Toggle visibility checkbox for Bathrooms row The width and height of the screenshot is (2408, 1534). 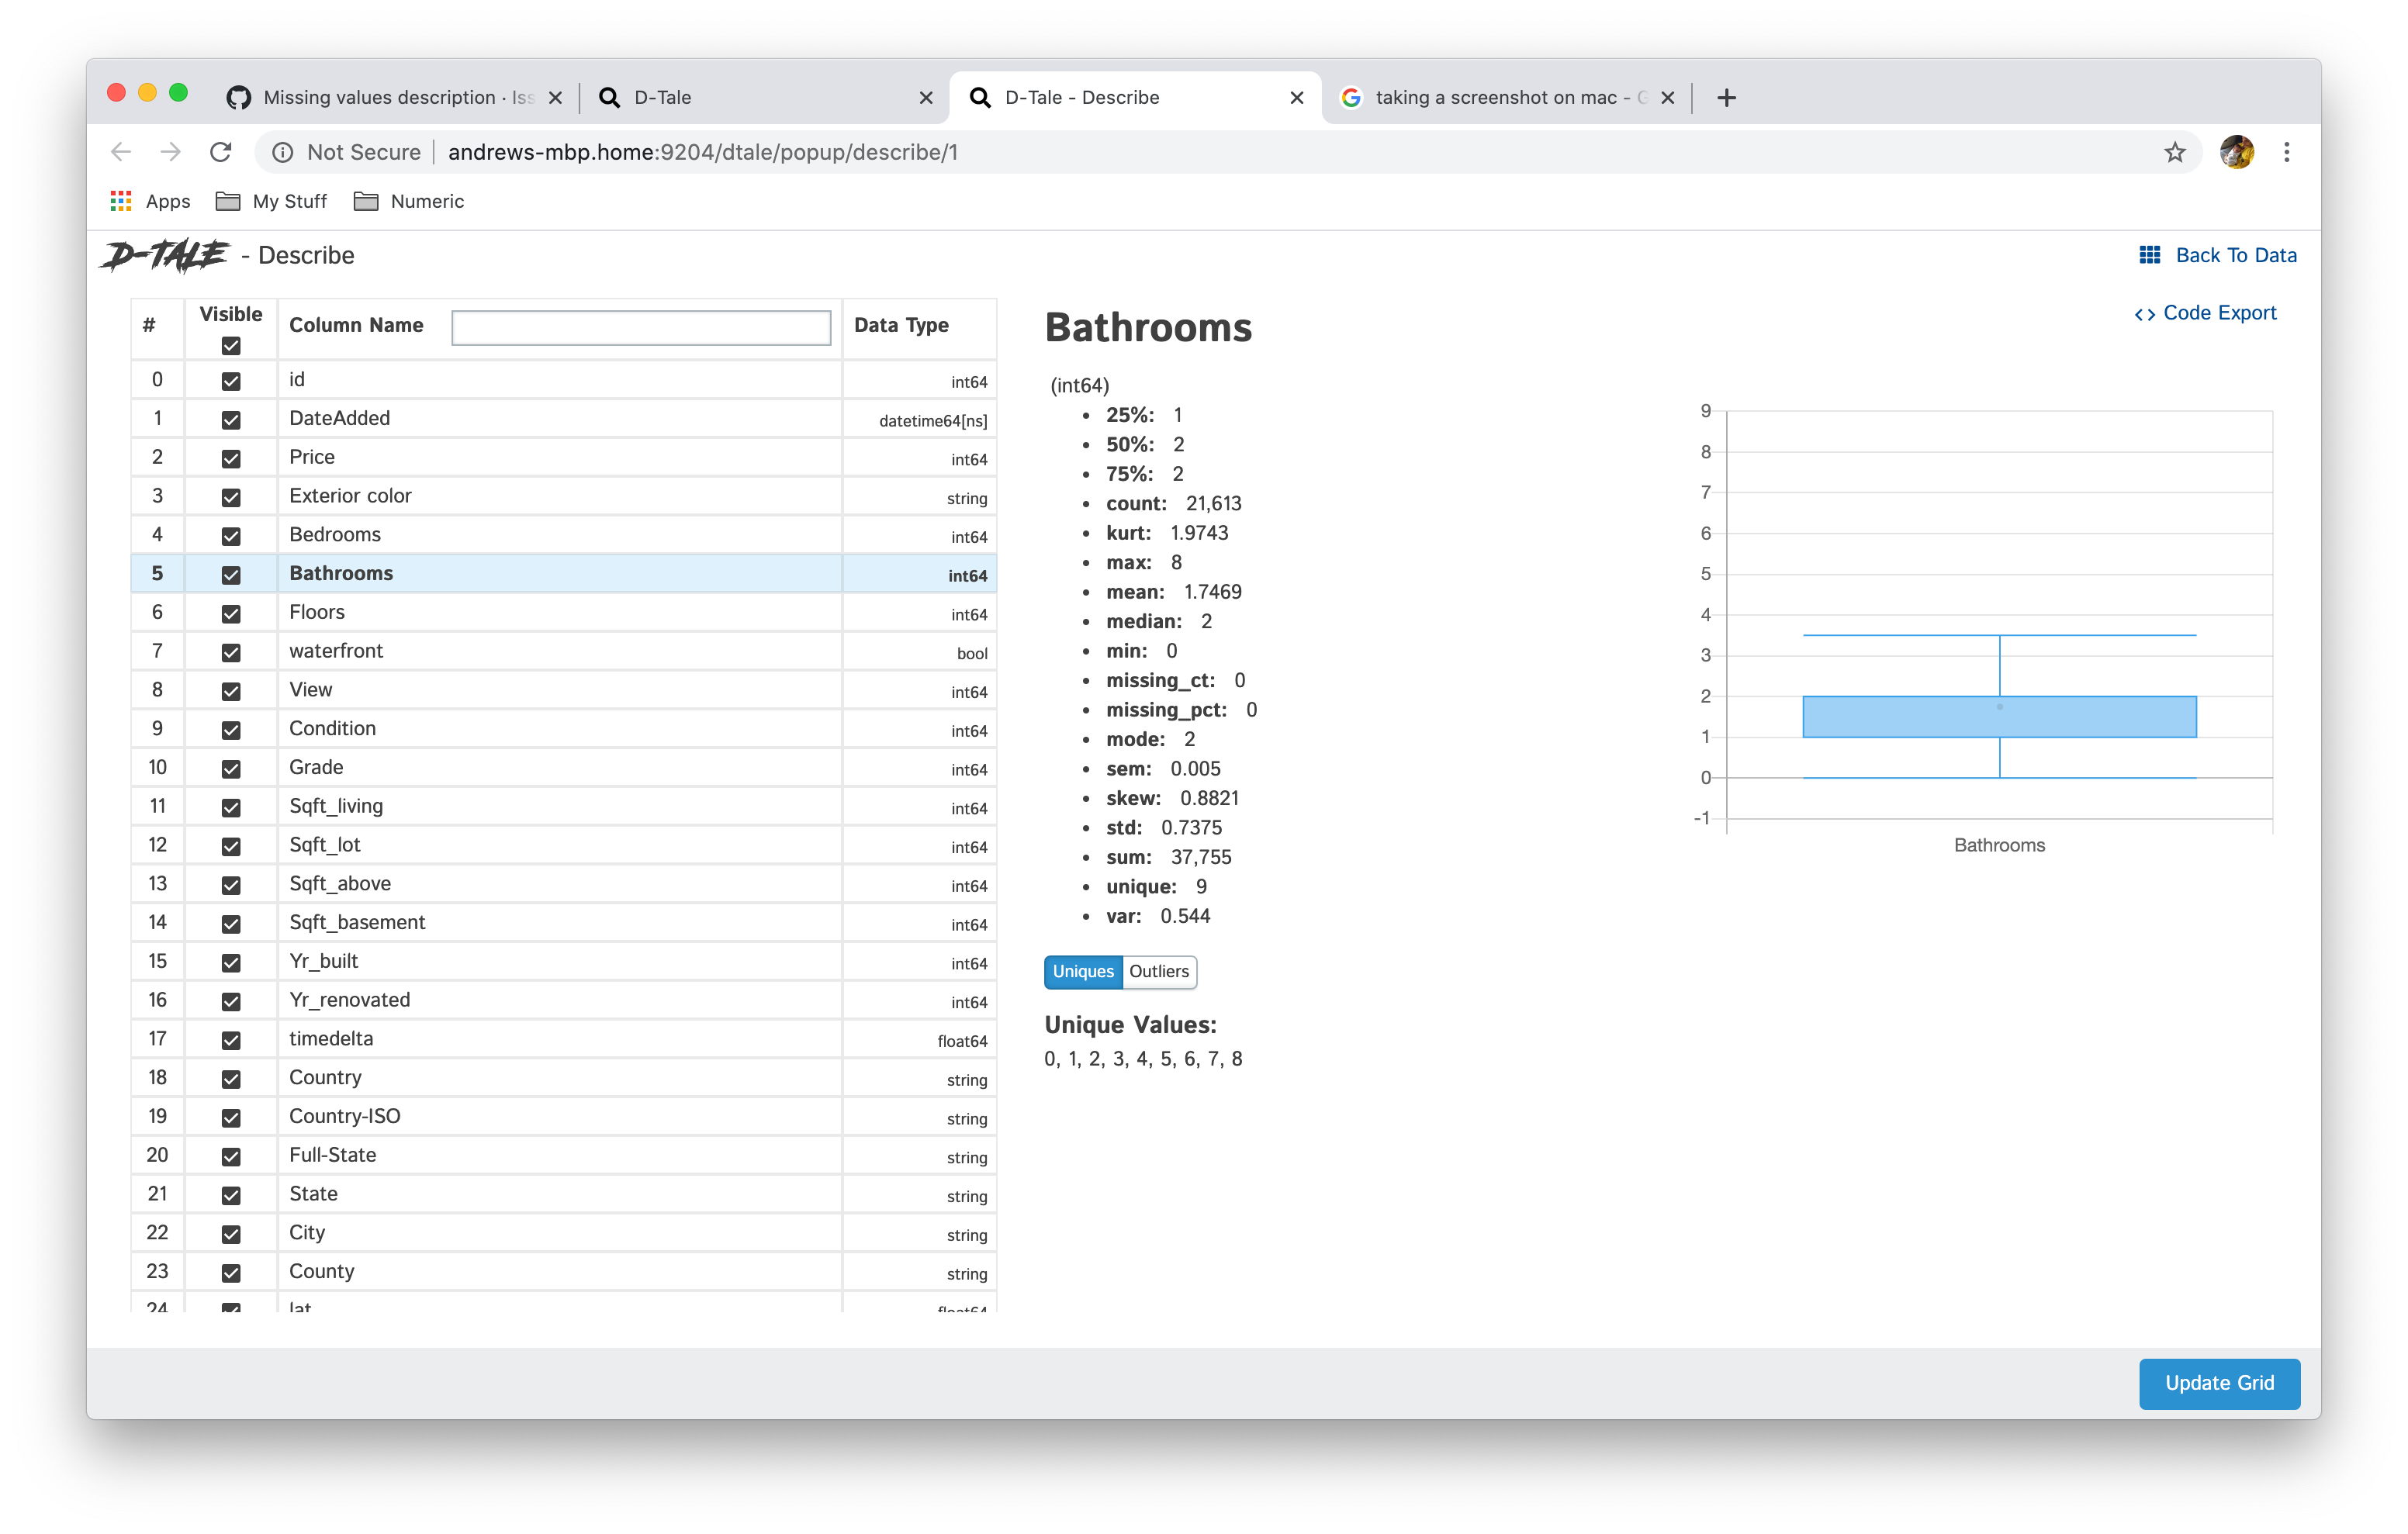click(231, 575)
